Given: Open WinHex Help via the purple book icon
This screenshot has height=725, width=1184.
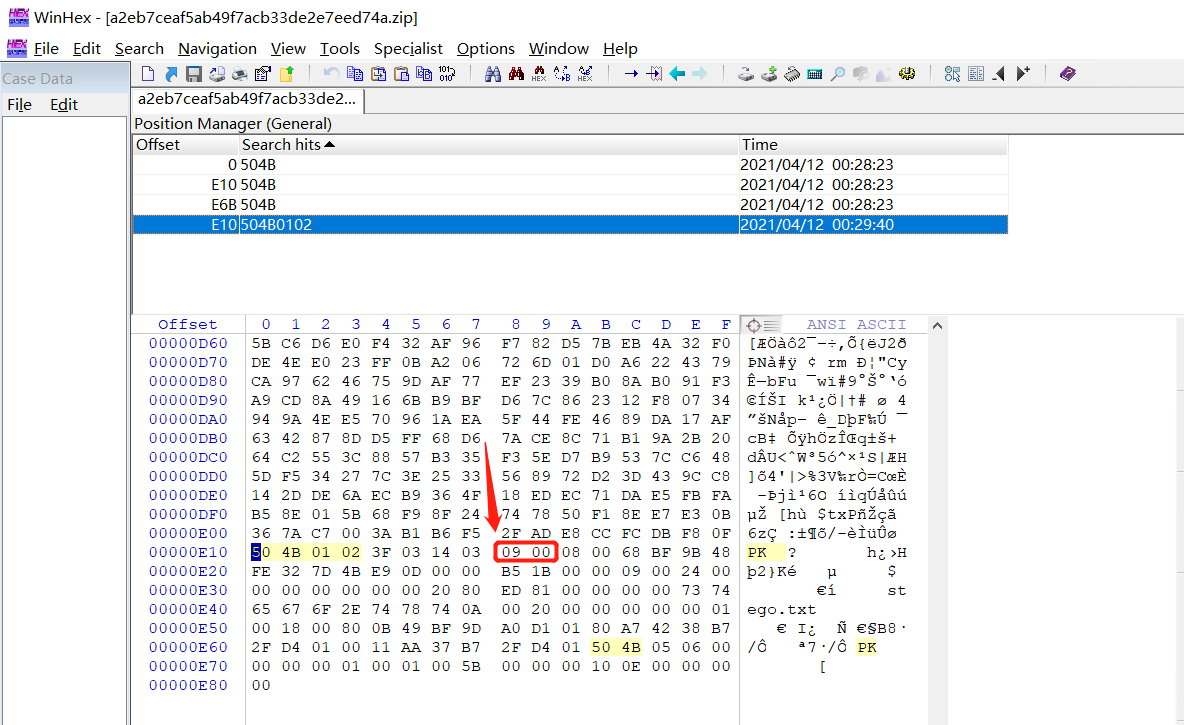Looking at the screenshot, I should pos(1068,73).
